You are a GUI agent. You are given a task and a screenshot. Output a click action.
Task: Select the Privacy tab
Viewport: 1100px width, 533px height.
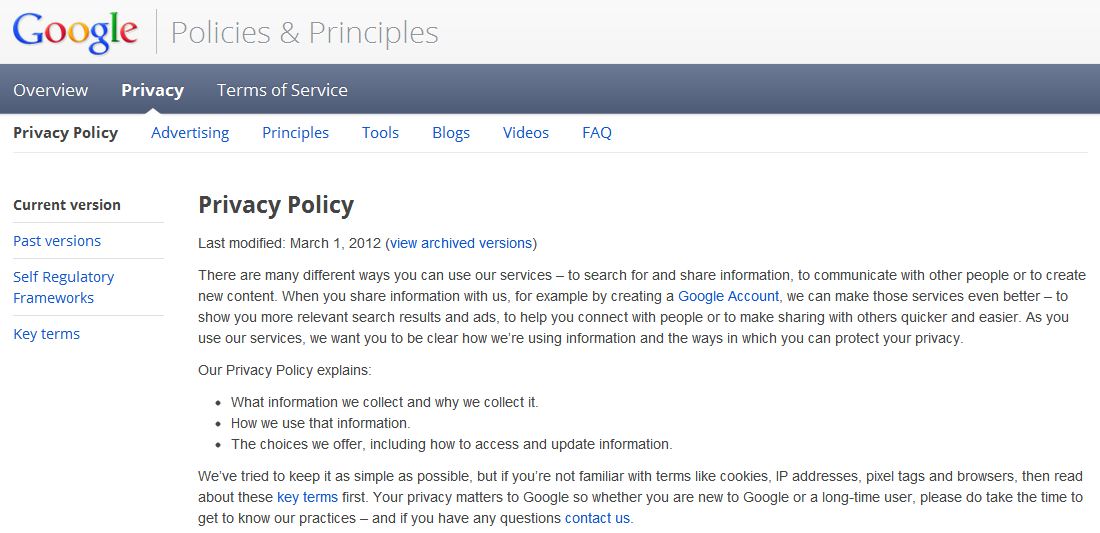coord(152,90)
